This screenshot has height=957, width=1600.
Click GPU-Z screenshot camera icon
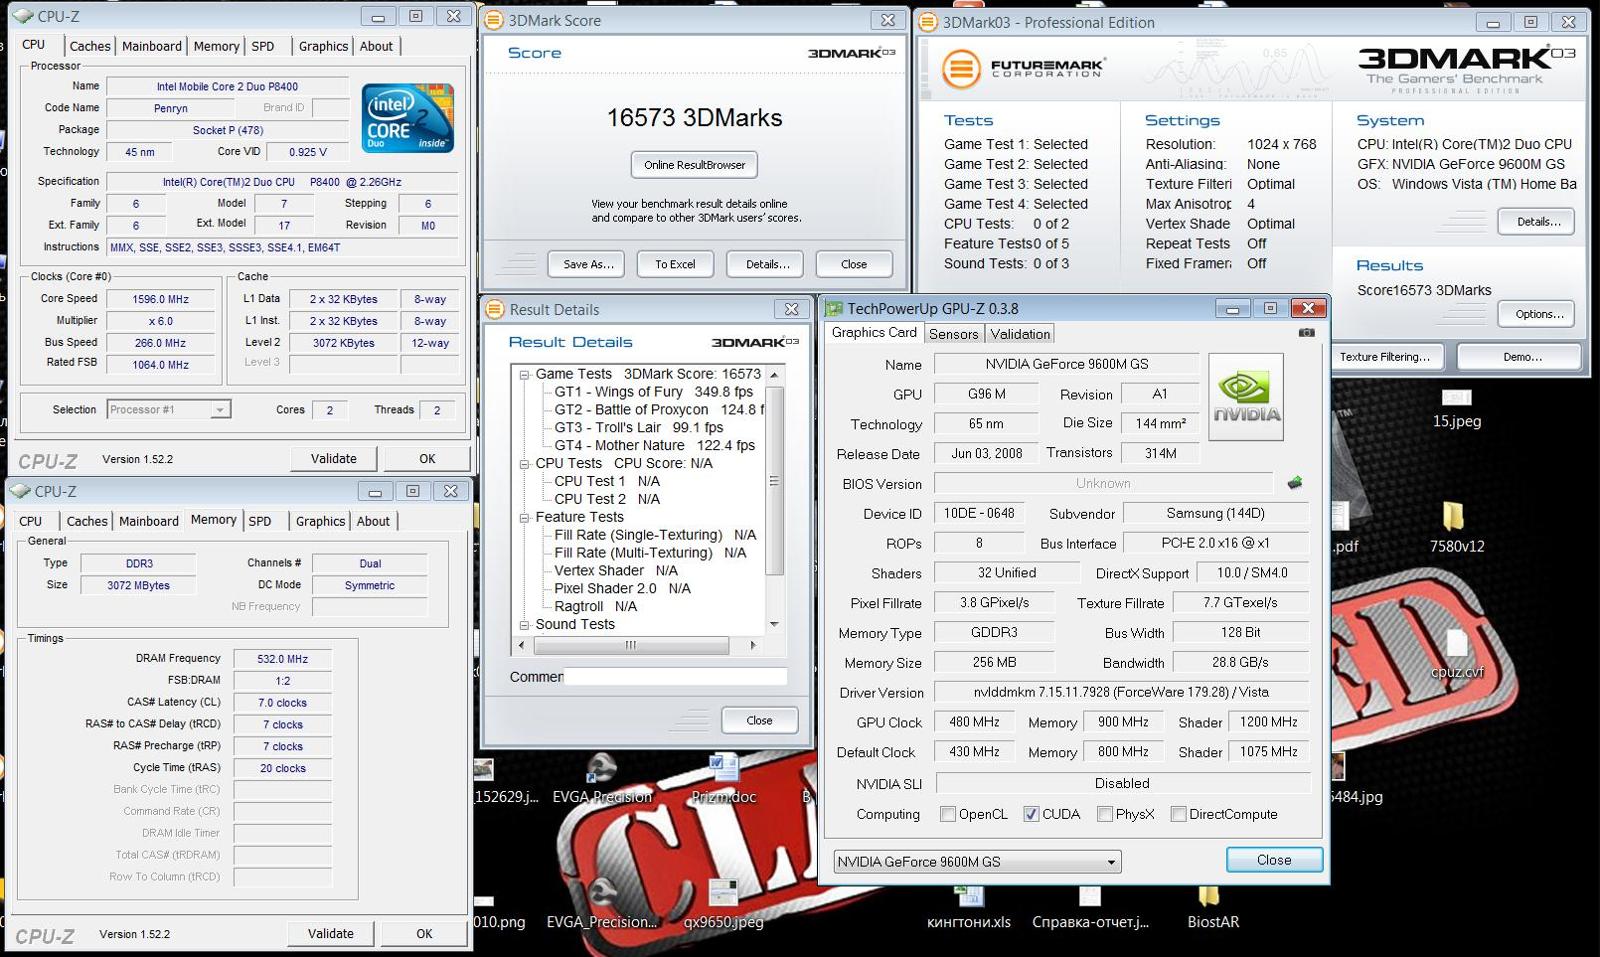click(1306, 332)
